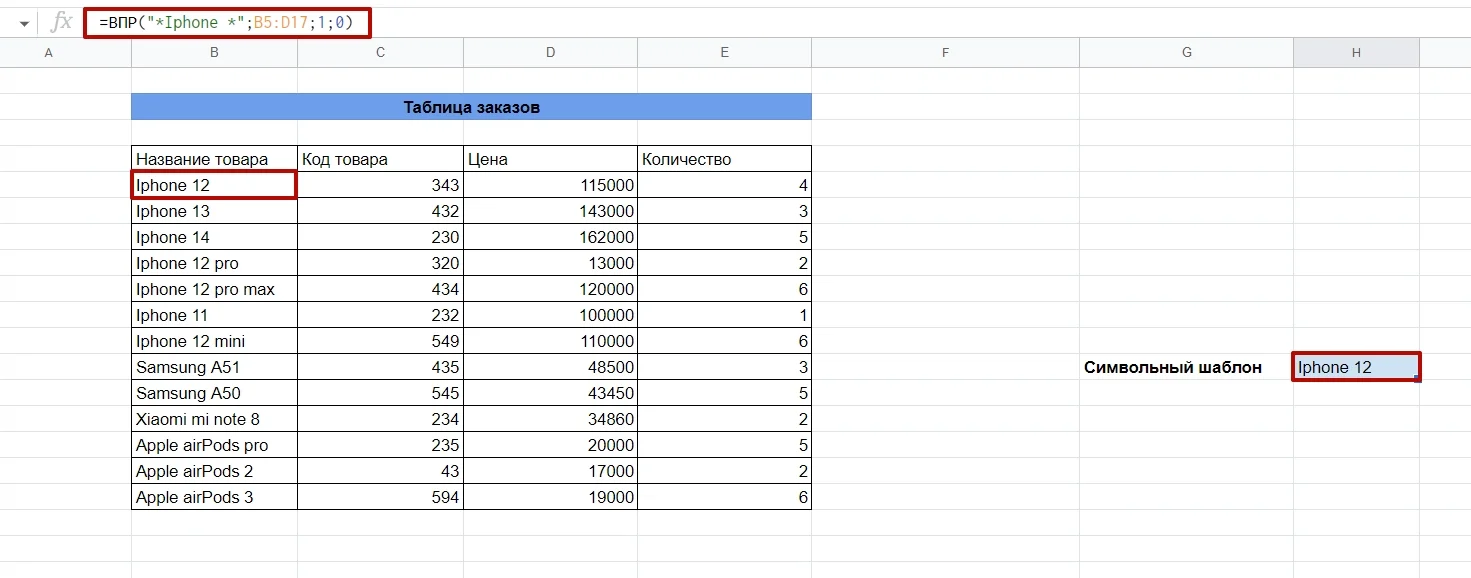Select the 'Xiaomi mi note 8' cell
The image size is (1471, 578).
(214, 419)
